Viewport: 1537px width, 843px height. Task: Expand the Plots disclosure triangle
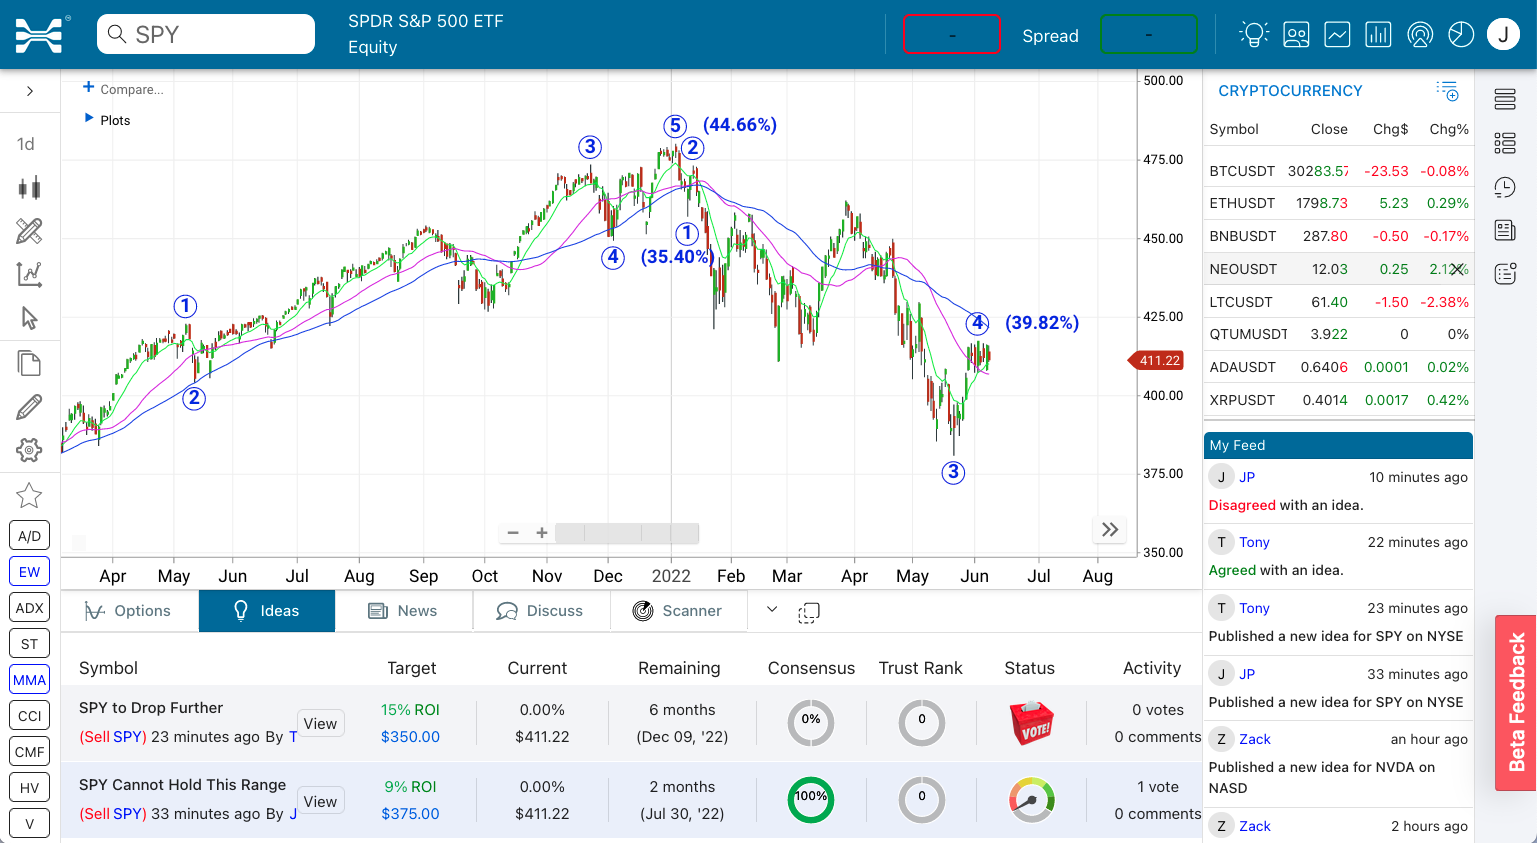89,119
